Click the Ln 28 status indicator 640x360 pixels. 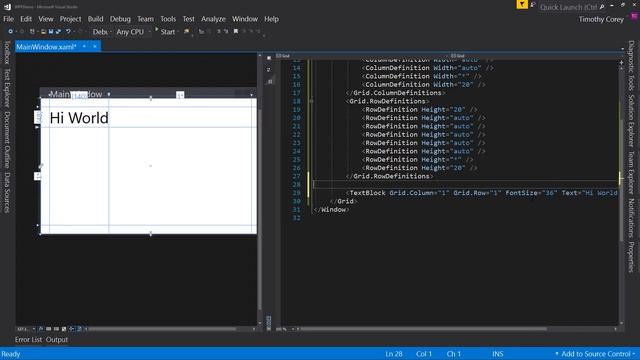393,354
